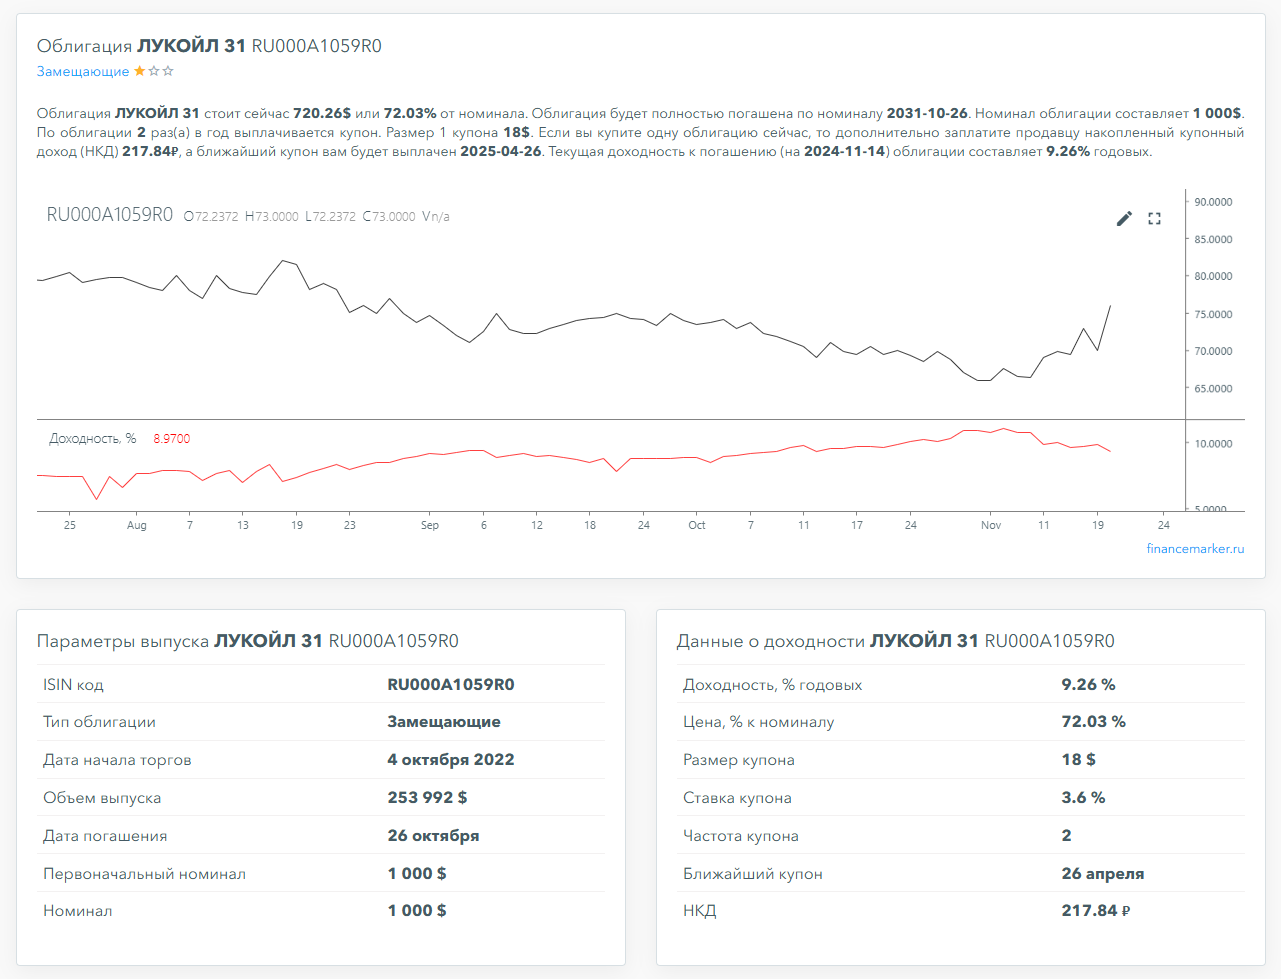
Task: Click the coupon size 18 $
Action: 1078,760
